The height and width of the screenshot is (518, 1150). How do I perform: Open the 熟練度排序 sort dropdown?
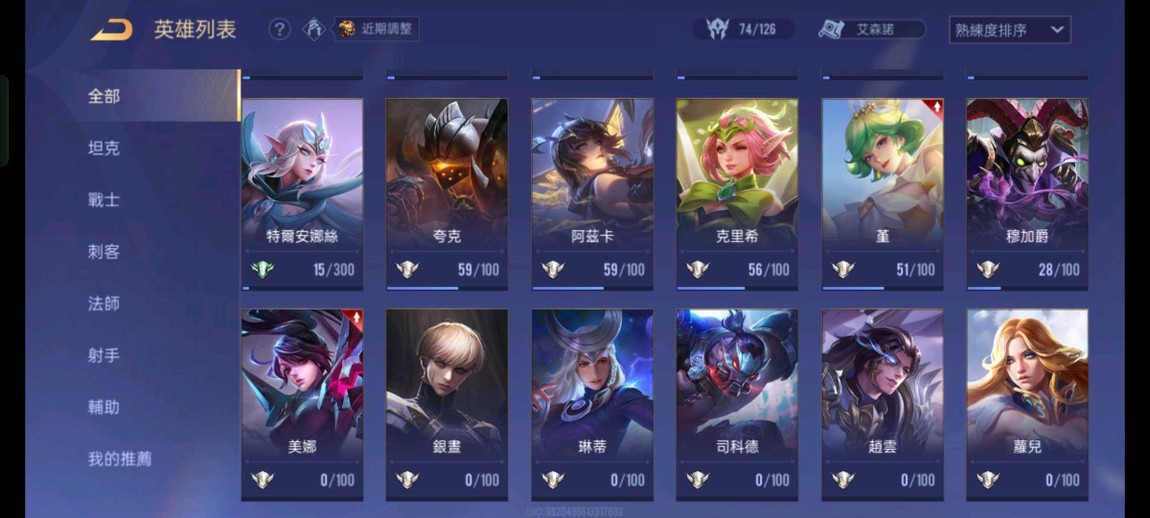(x=1009, y=30)
